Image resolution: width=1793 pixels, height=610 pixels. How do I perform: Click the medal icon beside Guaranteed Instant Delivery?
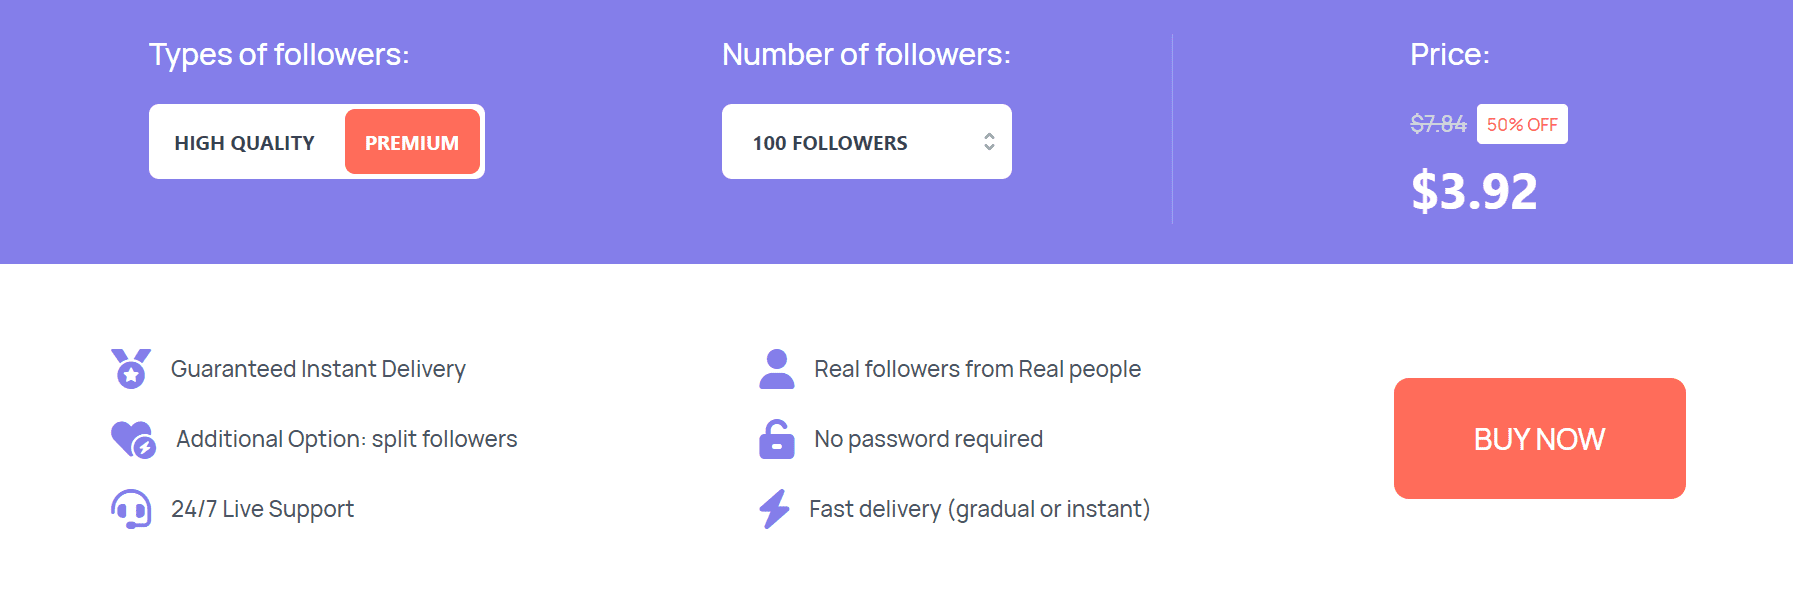[131, 369]
